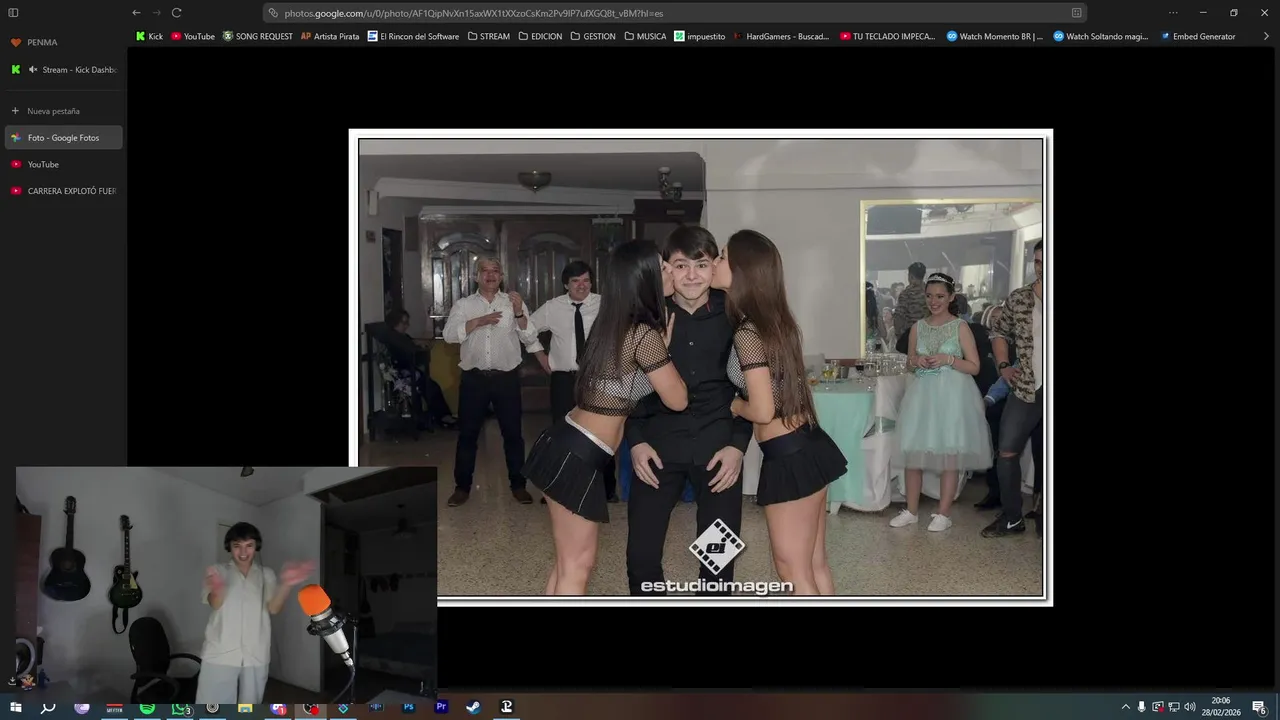
Task: Open the Windows notification center
Action: (x=1259, y=707)
